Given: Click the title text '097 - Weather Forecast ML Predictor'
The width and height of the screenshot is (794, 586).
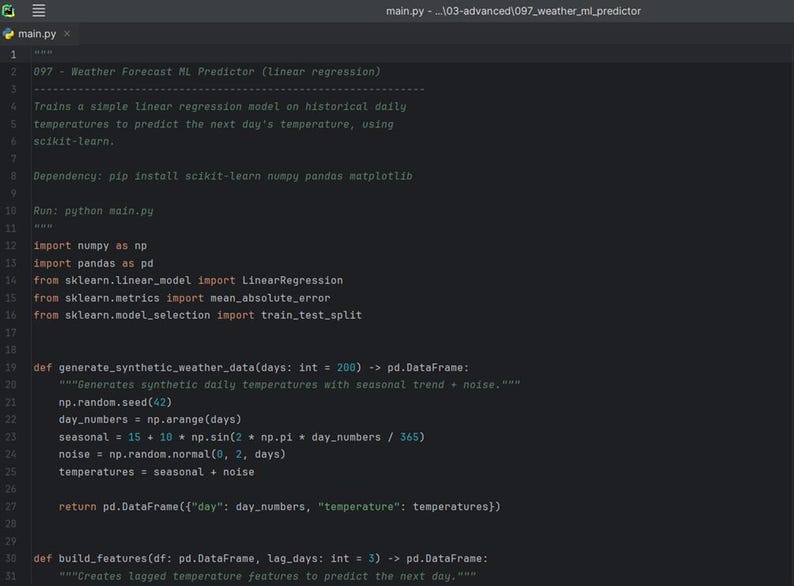Looking at the screenshot, I should (144, 72).
